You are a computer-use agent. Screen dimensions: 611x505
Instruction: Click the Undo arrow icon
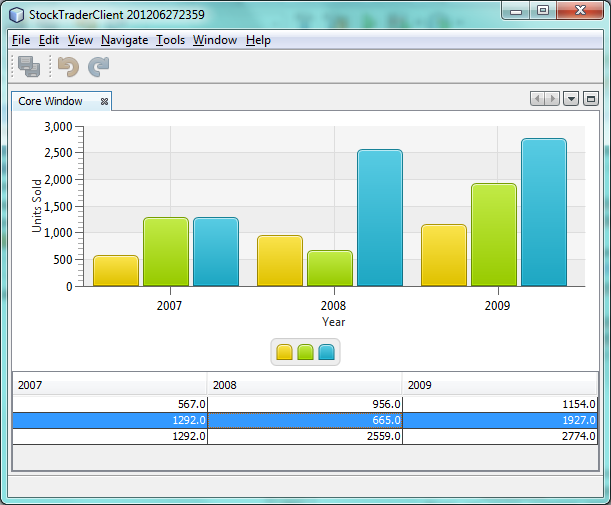(68, 67)
